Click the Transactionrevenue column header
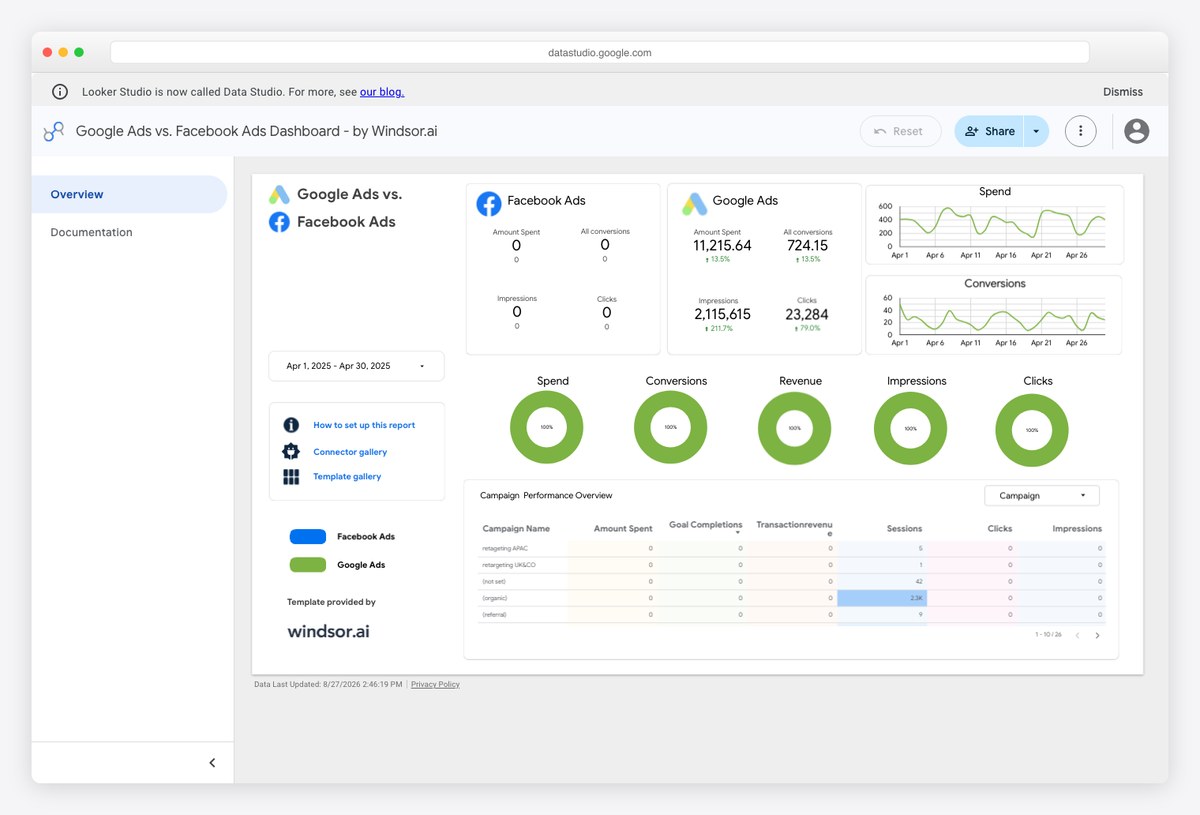This screenshot has height=815, width=1200. 794,528
